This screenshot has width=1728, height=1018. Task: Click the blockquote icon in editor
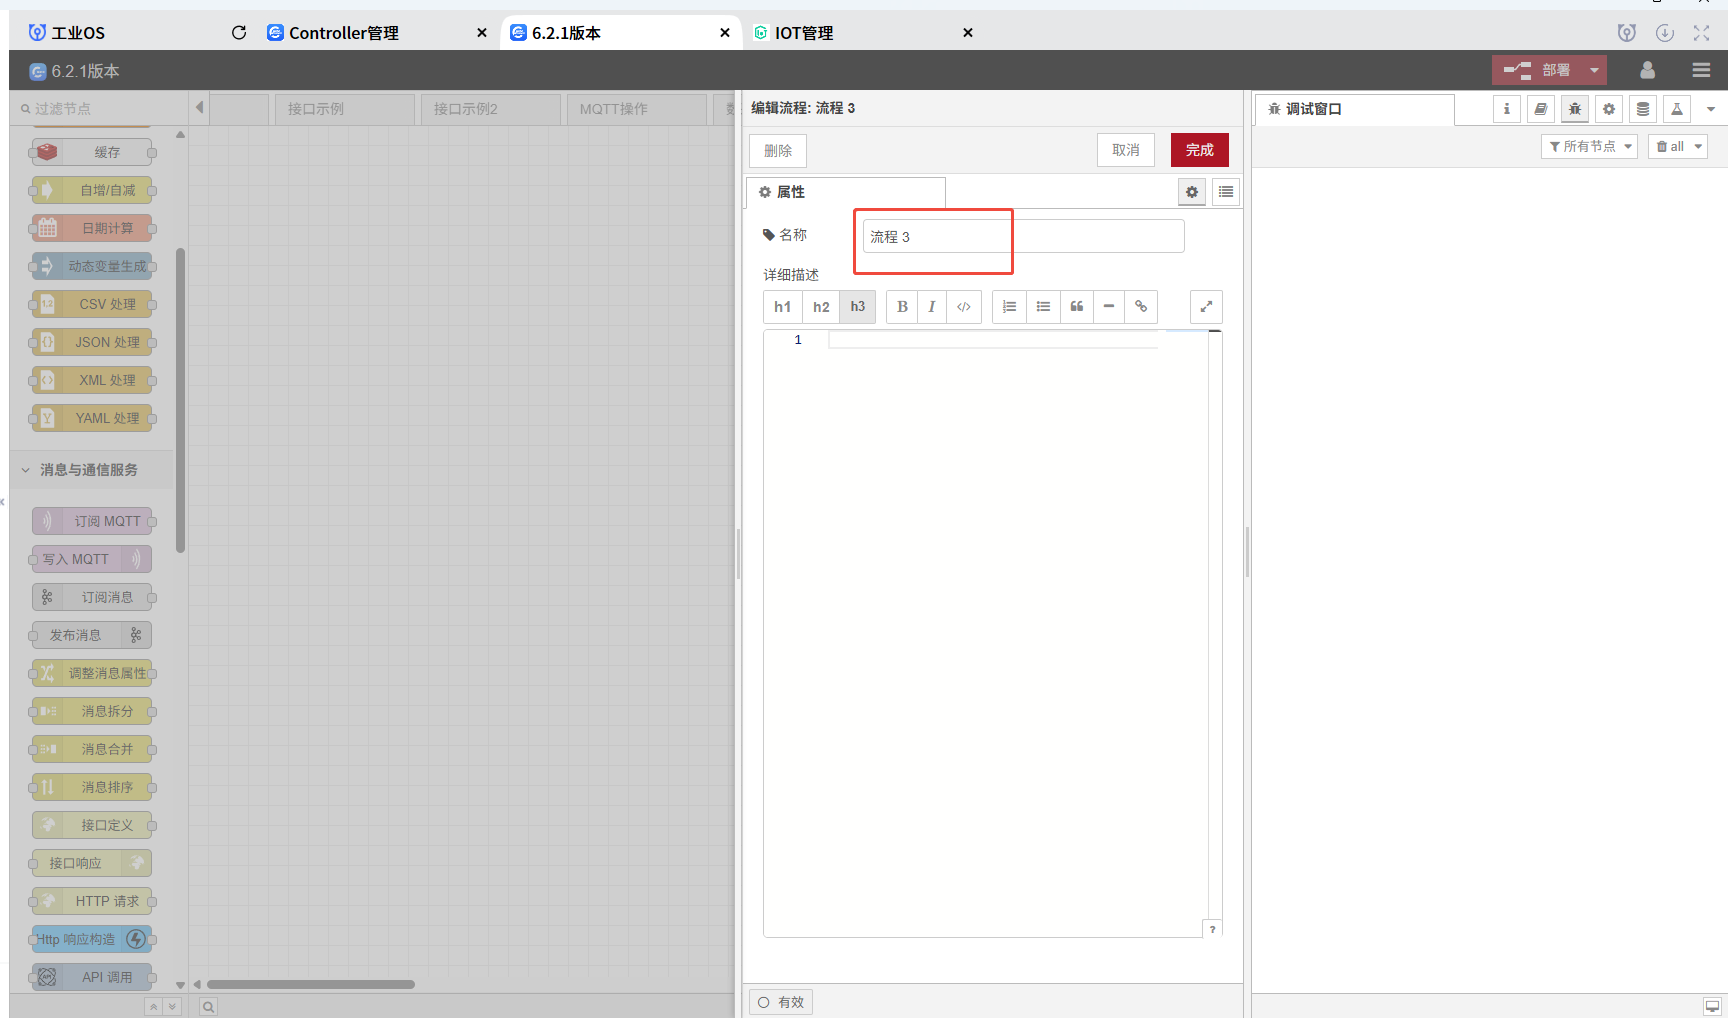(1076, 307)
